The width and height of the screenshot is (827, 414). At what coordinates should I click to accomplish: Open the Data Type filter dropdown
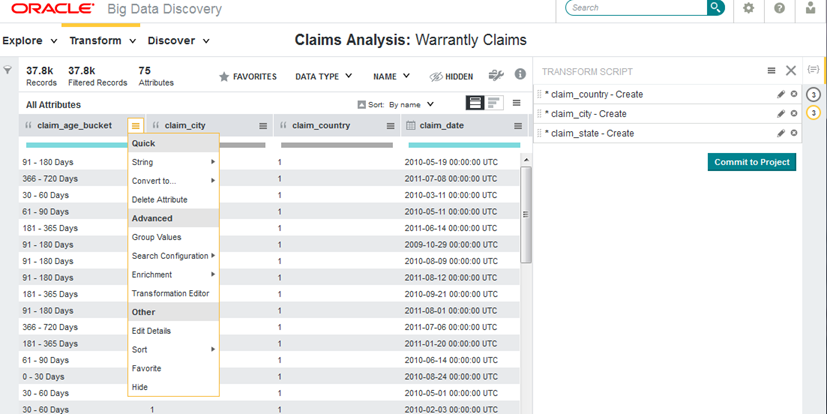(324, 76)
